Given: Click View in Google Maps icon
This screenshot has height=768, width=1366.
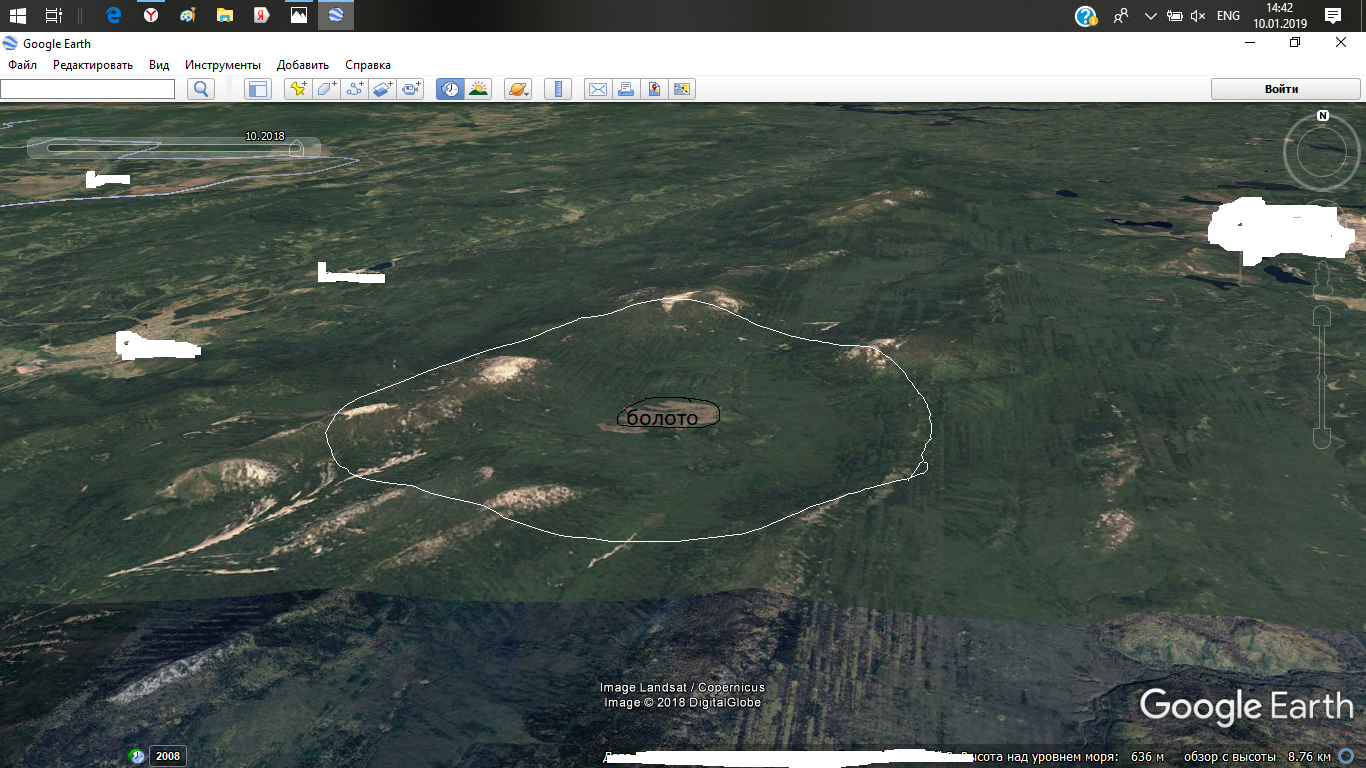Looking at the screenshot, I should pyautogui.click(x=682, y=89).
